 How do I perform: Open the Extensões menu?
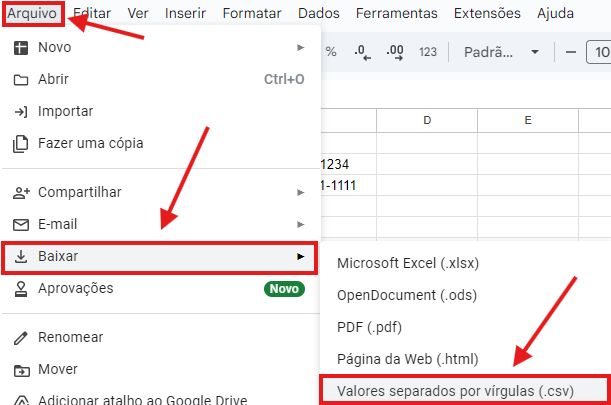click(x=487, y=13)
